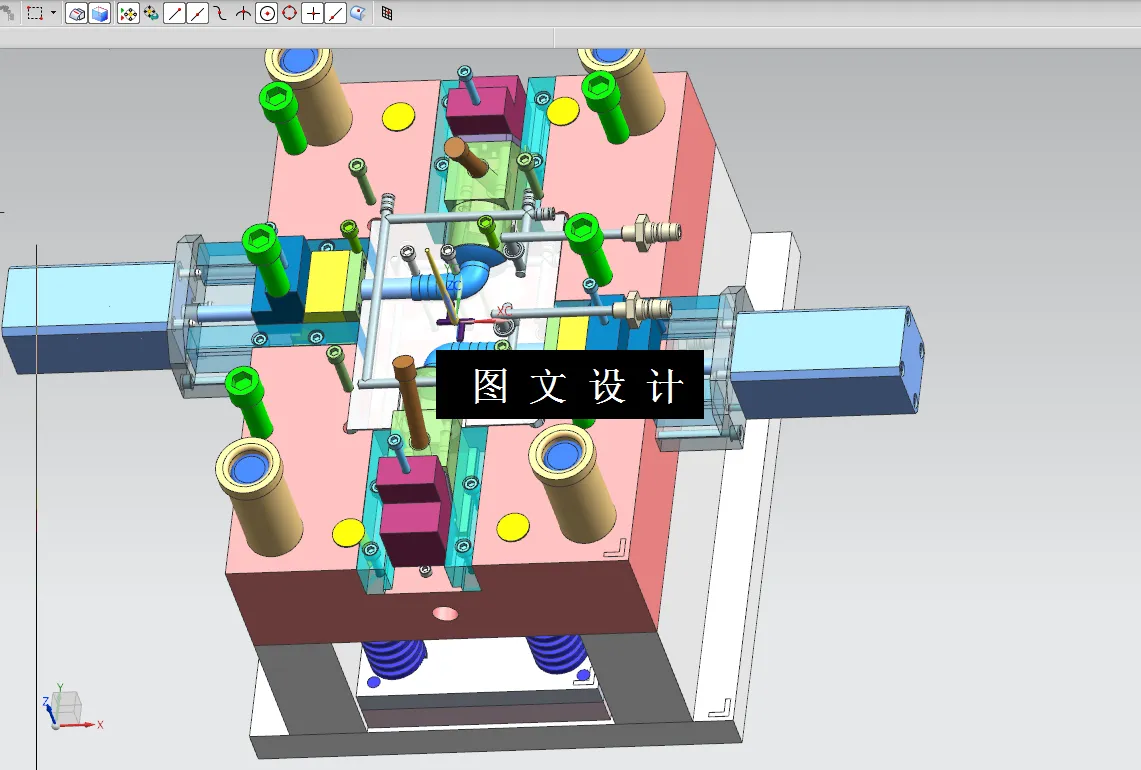
Task: Click the Enable Snap Point icon
Action: 129,13
